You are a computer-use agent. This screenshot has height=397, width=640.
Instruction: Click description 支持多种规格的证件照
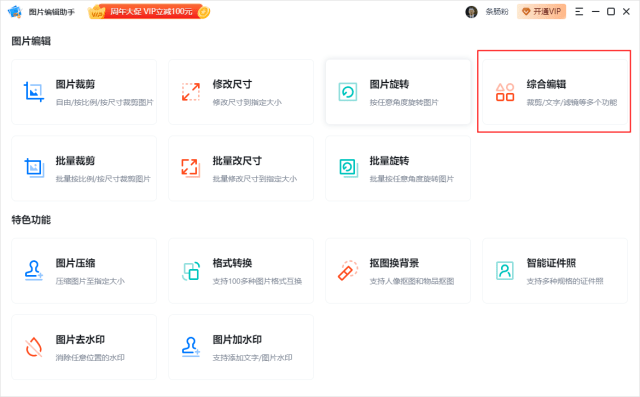coord(565,281)
